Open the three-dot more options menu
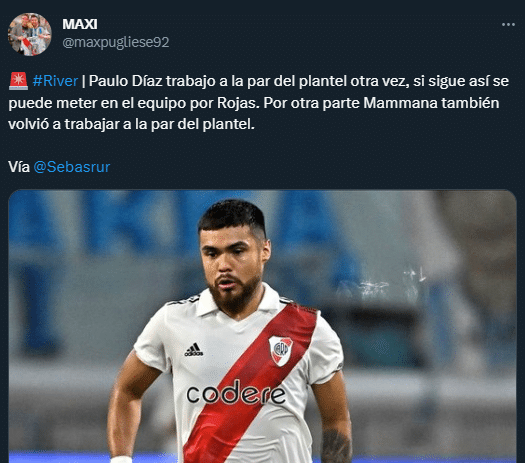Image resolution: width=525 pixels, height=463 pixels. click(508, 24)
